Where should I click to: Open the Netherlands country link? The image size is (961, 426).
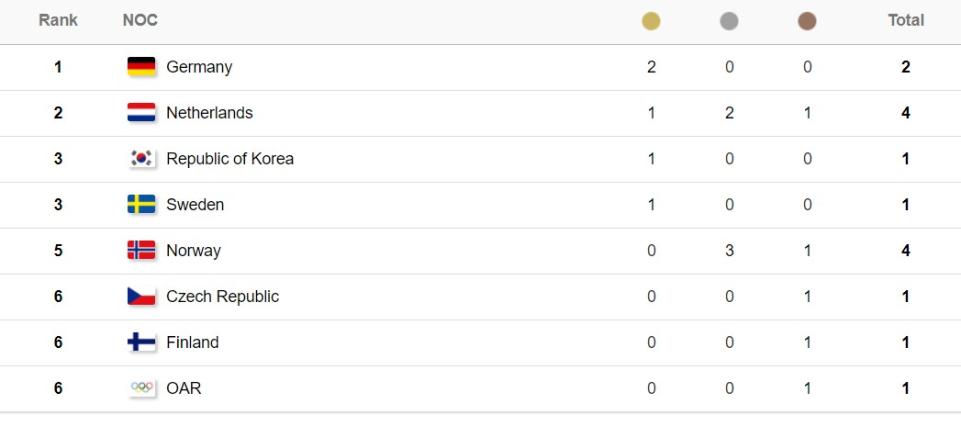point(209,113)
